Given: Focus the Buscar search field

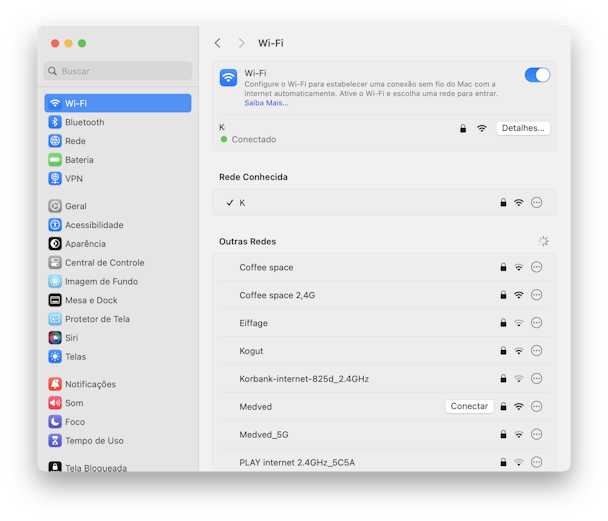Looking at the screenshot, I should (118, 71).
